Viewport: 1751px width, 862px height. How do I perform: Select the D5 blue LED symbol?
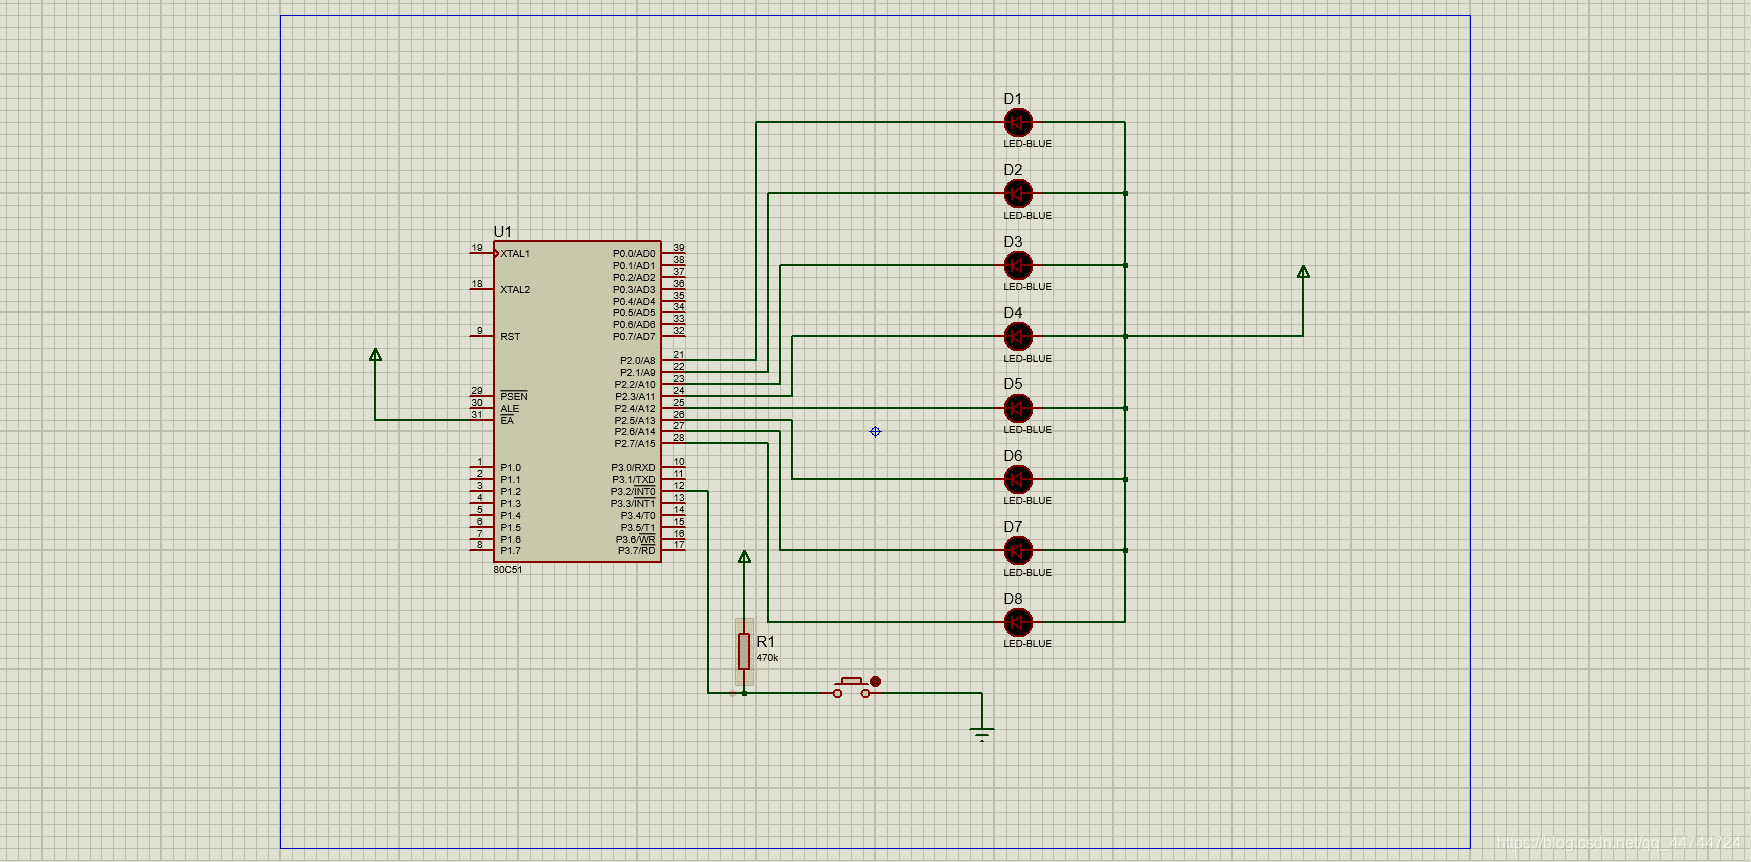(x=1018, y=408)
